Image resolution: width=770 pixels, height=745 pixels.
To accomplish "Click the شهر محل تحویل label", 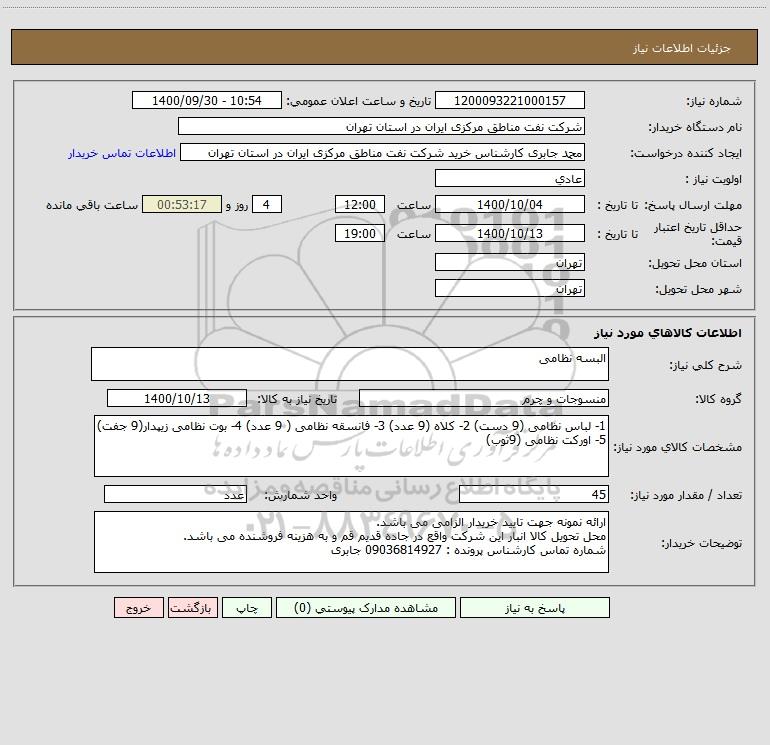I will coord(699,290).
